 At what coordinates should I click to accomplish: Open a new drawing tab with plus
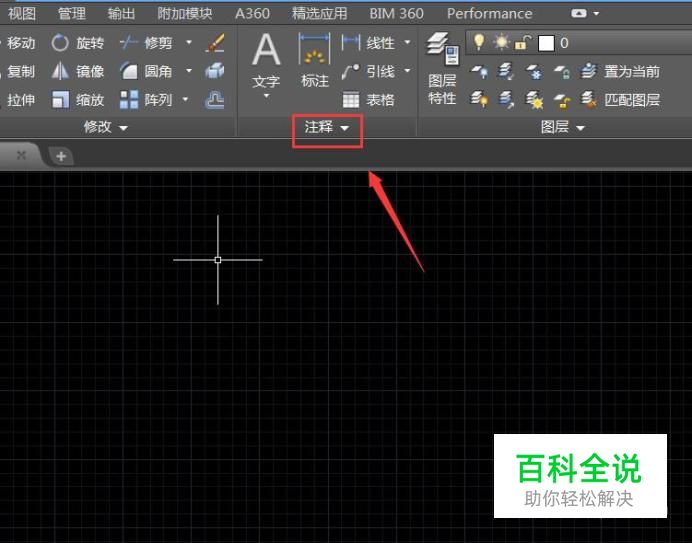[x=61, y=156]
